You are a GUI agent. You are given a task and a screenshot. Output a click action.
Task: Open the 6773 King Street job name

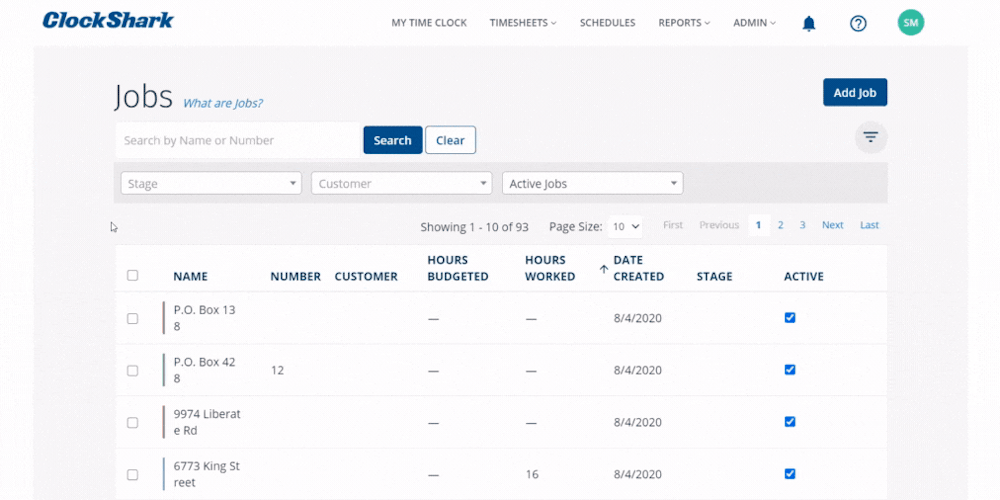click(207, 474)
